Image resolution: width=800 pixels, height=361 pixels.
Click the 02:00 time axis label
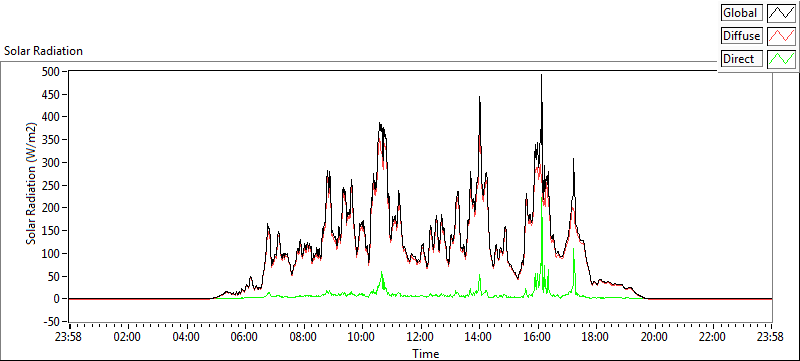coord(128,337)
